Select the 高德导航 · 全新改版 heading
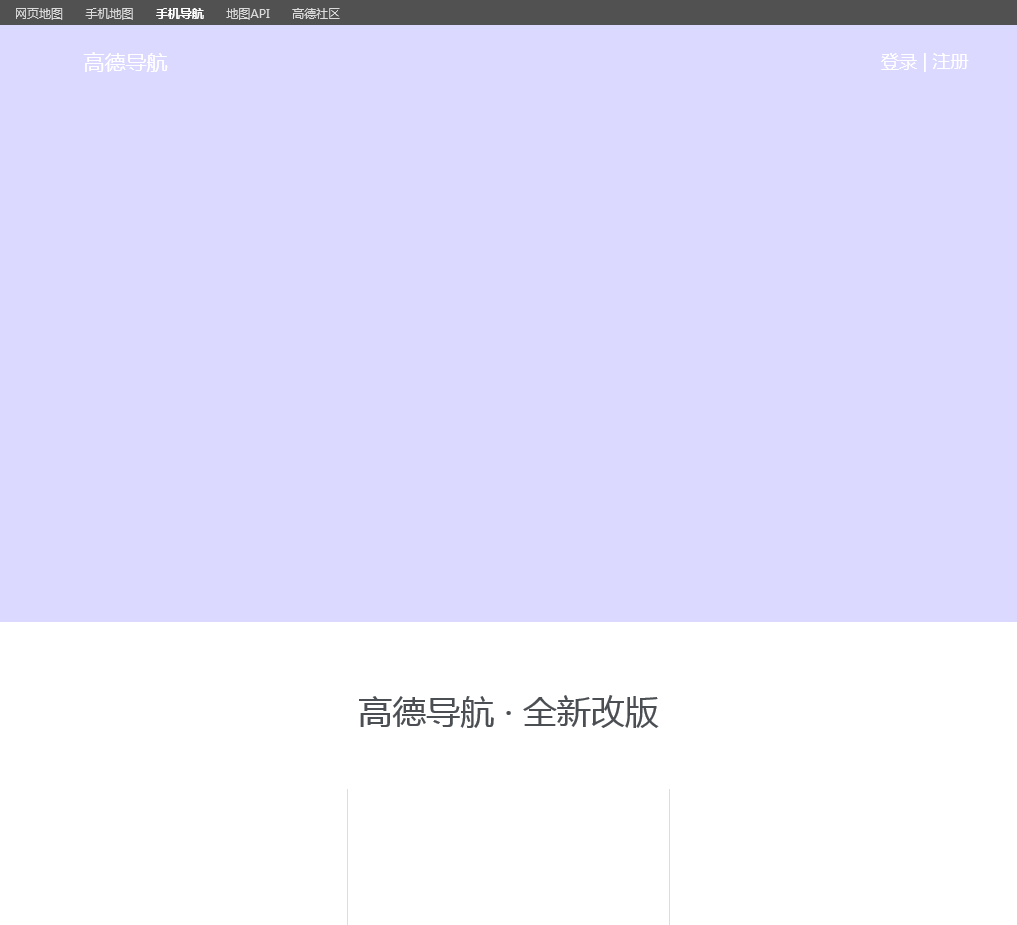Viewport: 1017px width, 925px height. pos(508,712)
